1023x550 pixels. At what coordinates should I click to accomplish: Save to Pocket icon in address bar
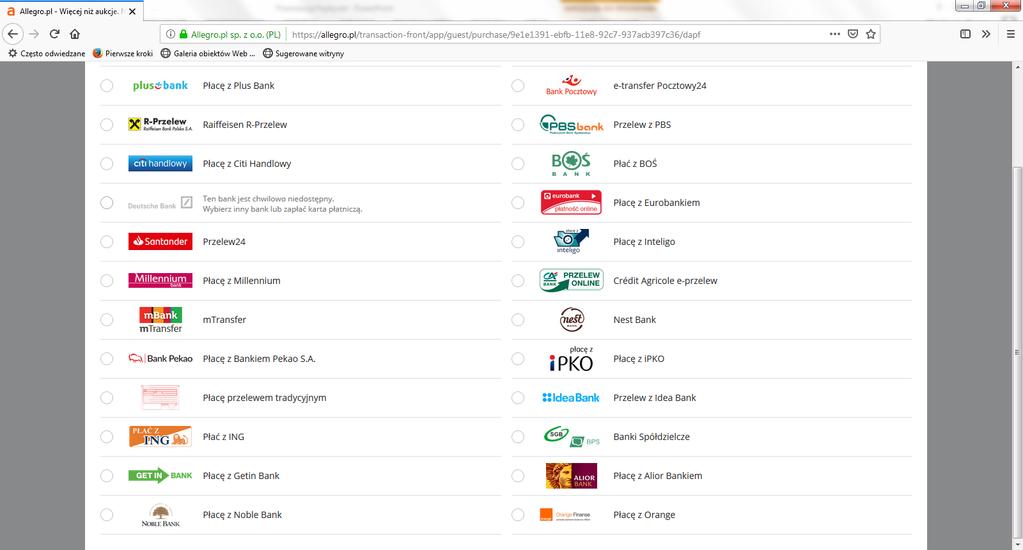[853, 34]
